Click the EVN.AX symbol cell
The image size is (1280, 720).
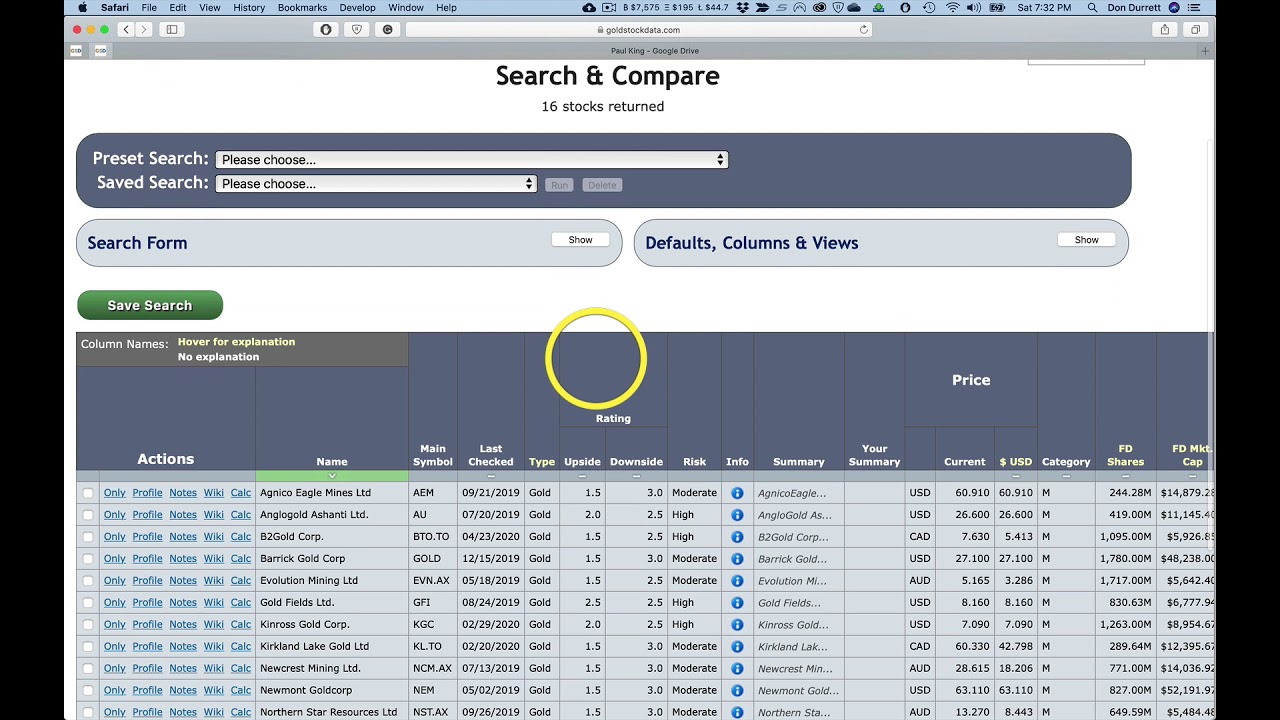[x=431, y=581]
